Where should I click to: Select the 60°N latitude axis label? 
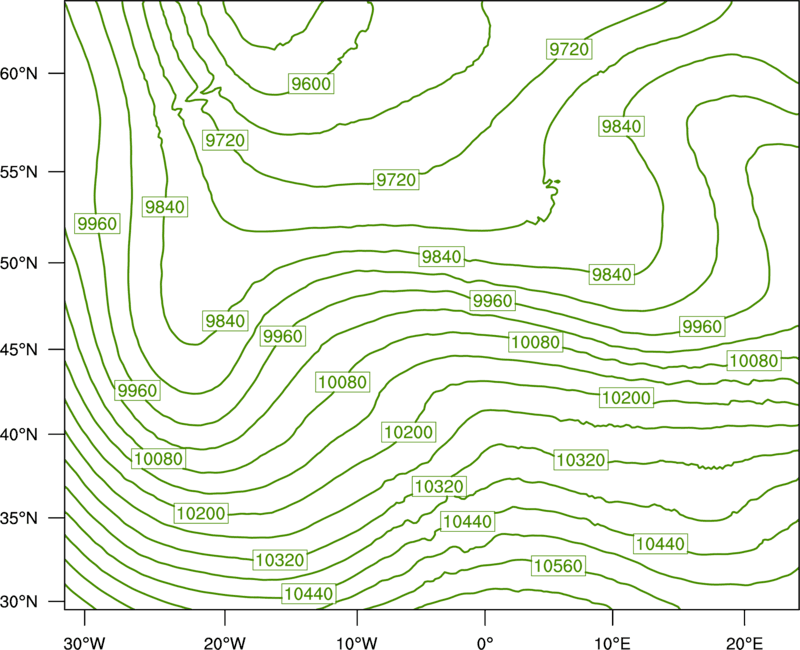[19, 74]
